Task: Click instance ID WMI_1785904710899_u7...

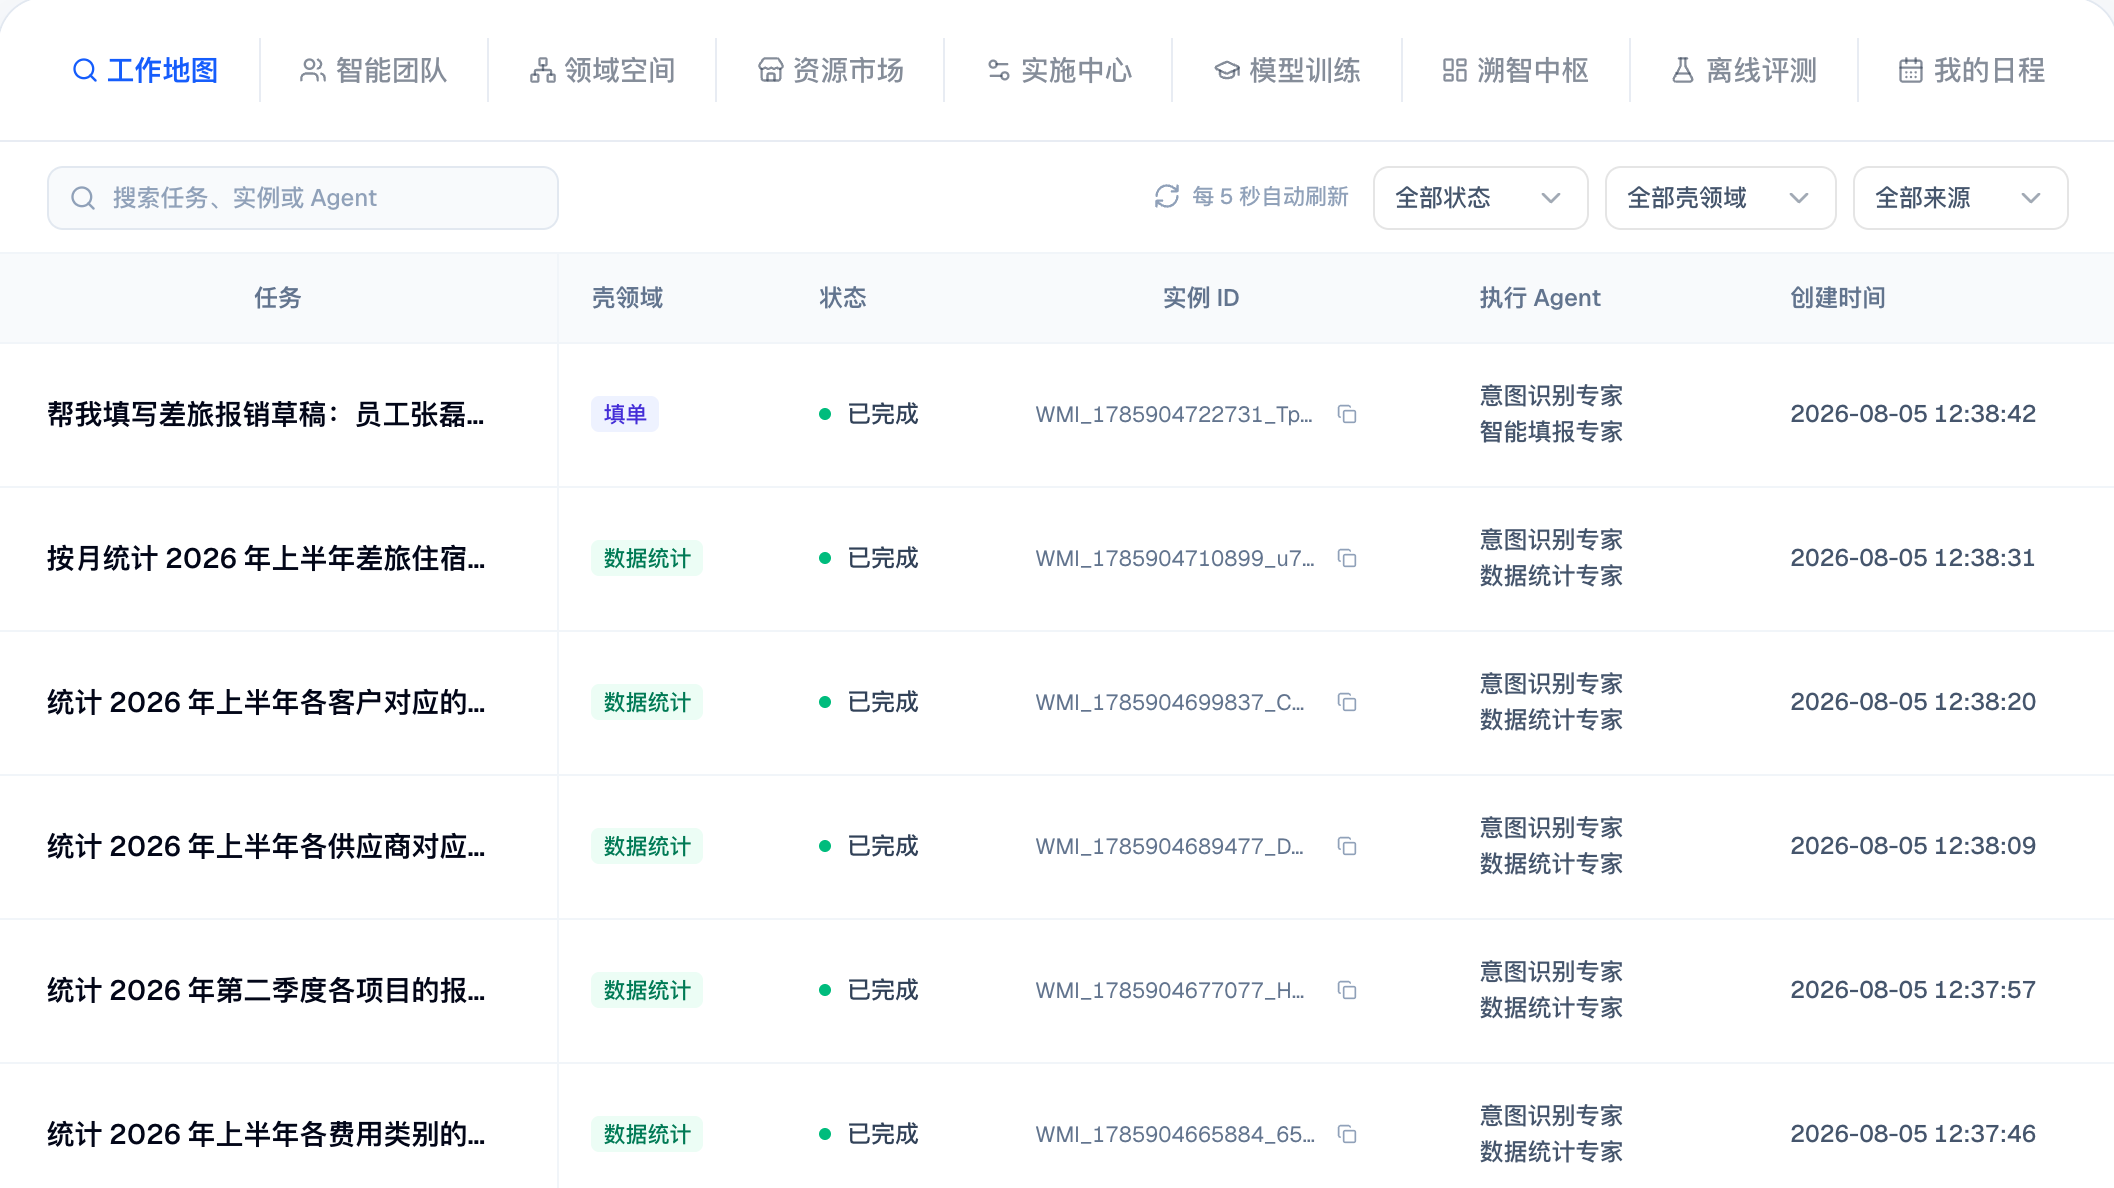Action: tap(1175, 558)
